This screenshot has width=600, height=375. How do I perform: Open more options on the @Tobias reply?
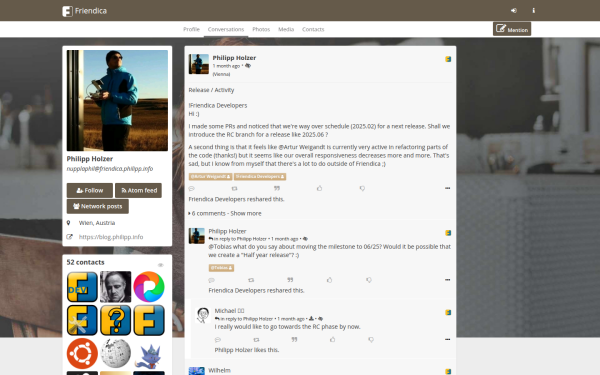click(x=447, y=280)
